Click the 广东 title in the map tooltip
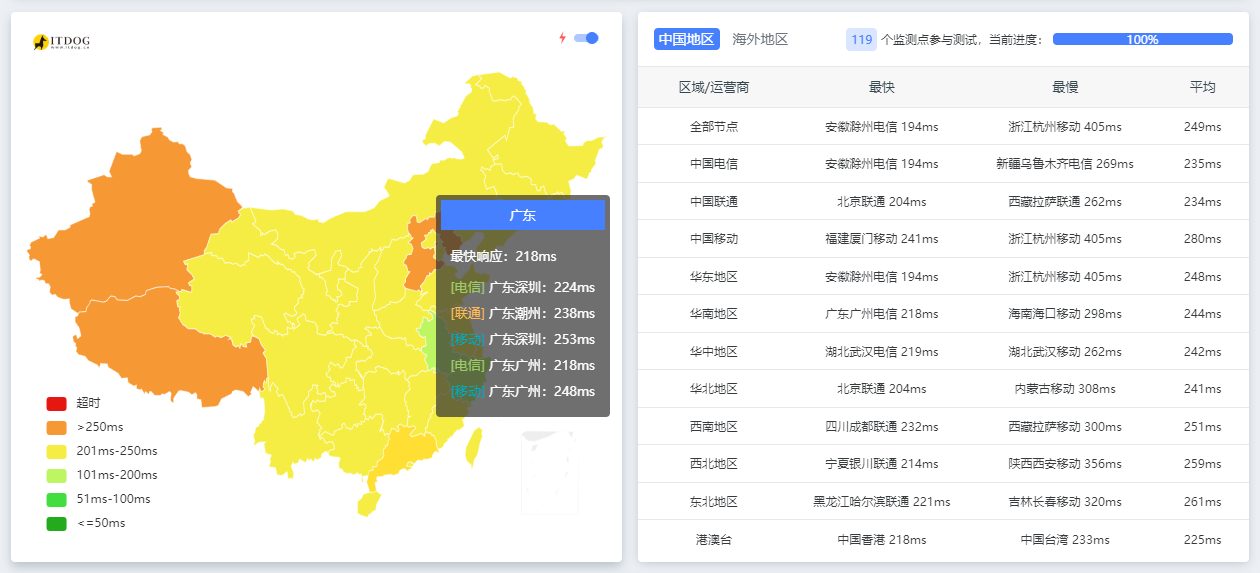The width and height of the screenshot is (1260, 573). tap(522, 215)
